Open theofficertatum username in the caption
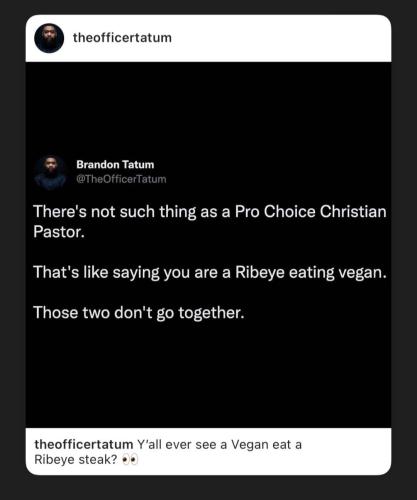417x500 pixels. coord(84,444)
